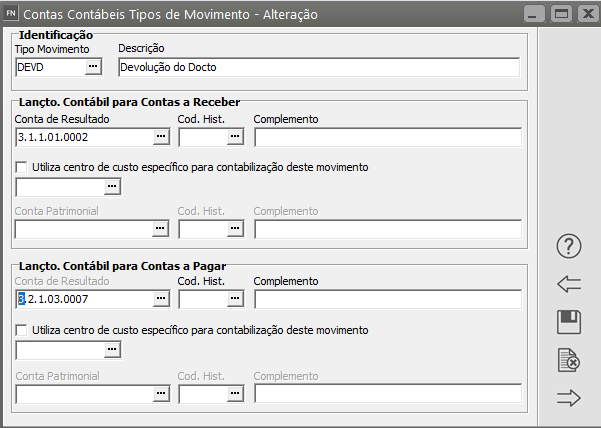Image resolution: width=601 pixels, height=428 pixels.
Task: Maximize the Contas Contábeis window
Action: point(560,15)
